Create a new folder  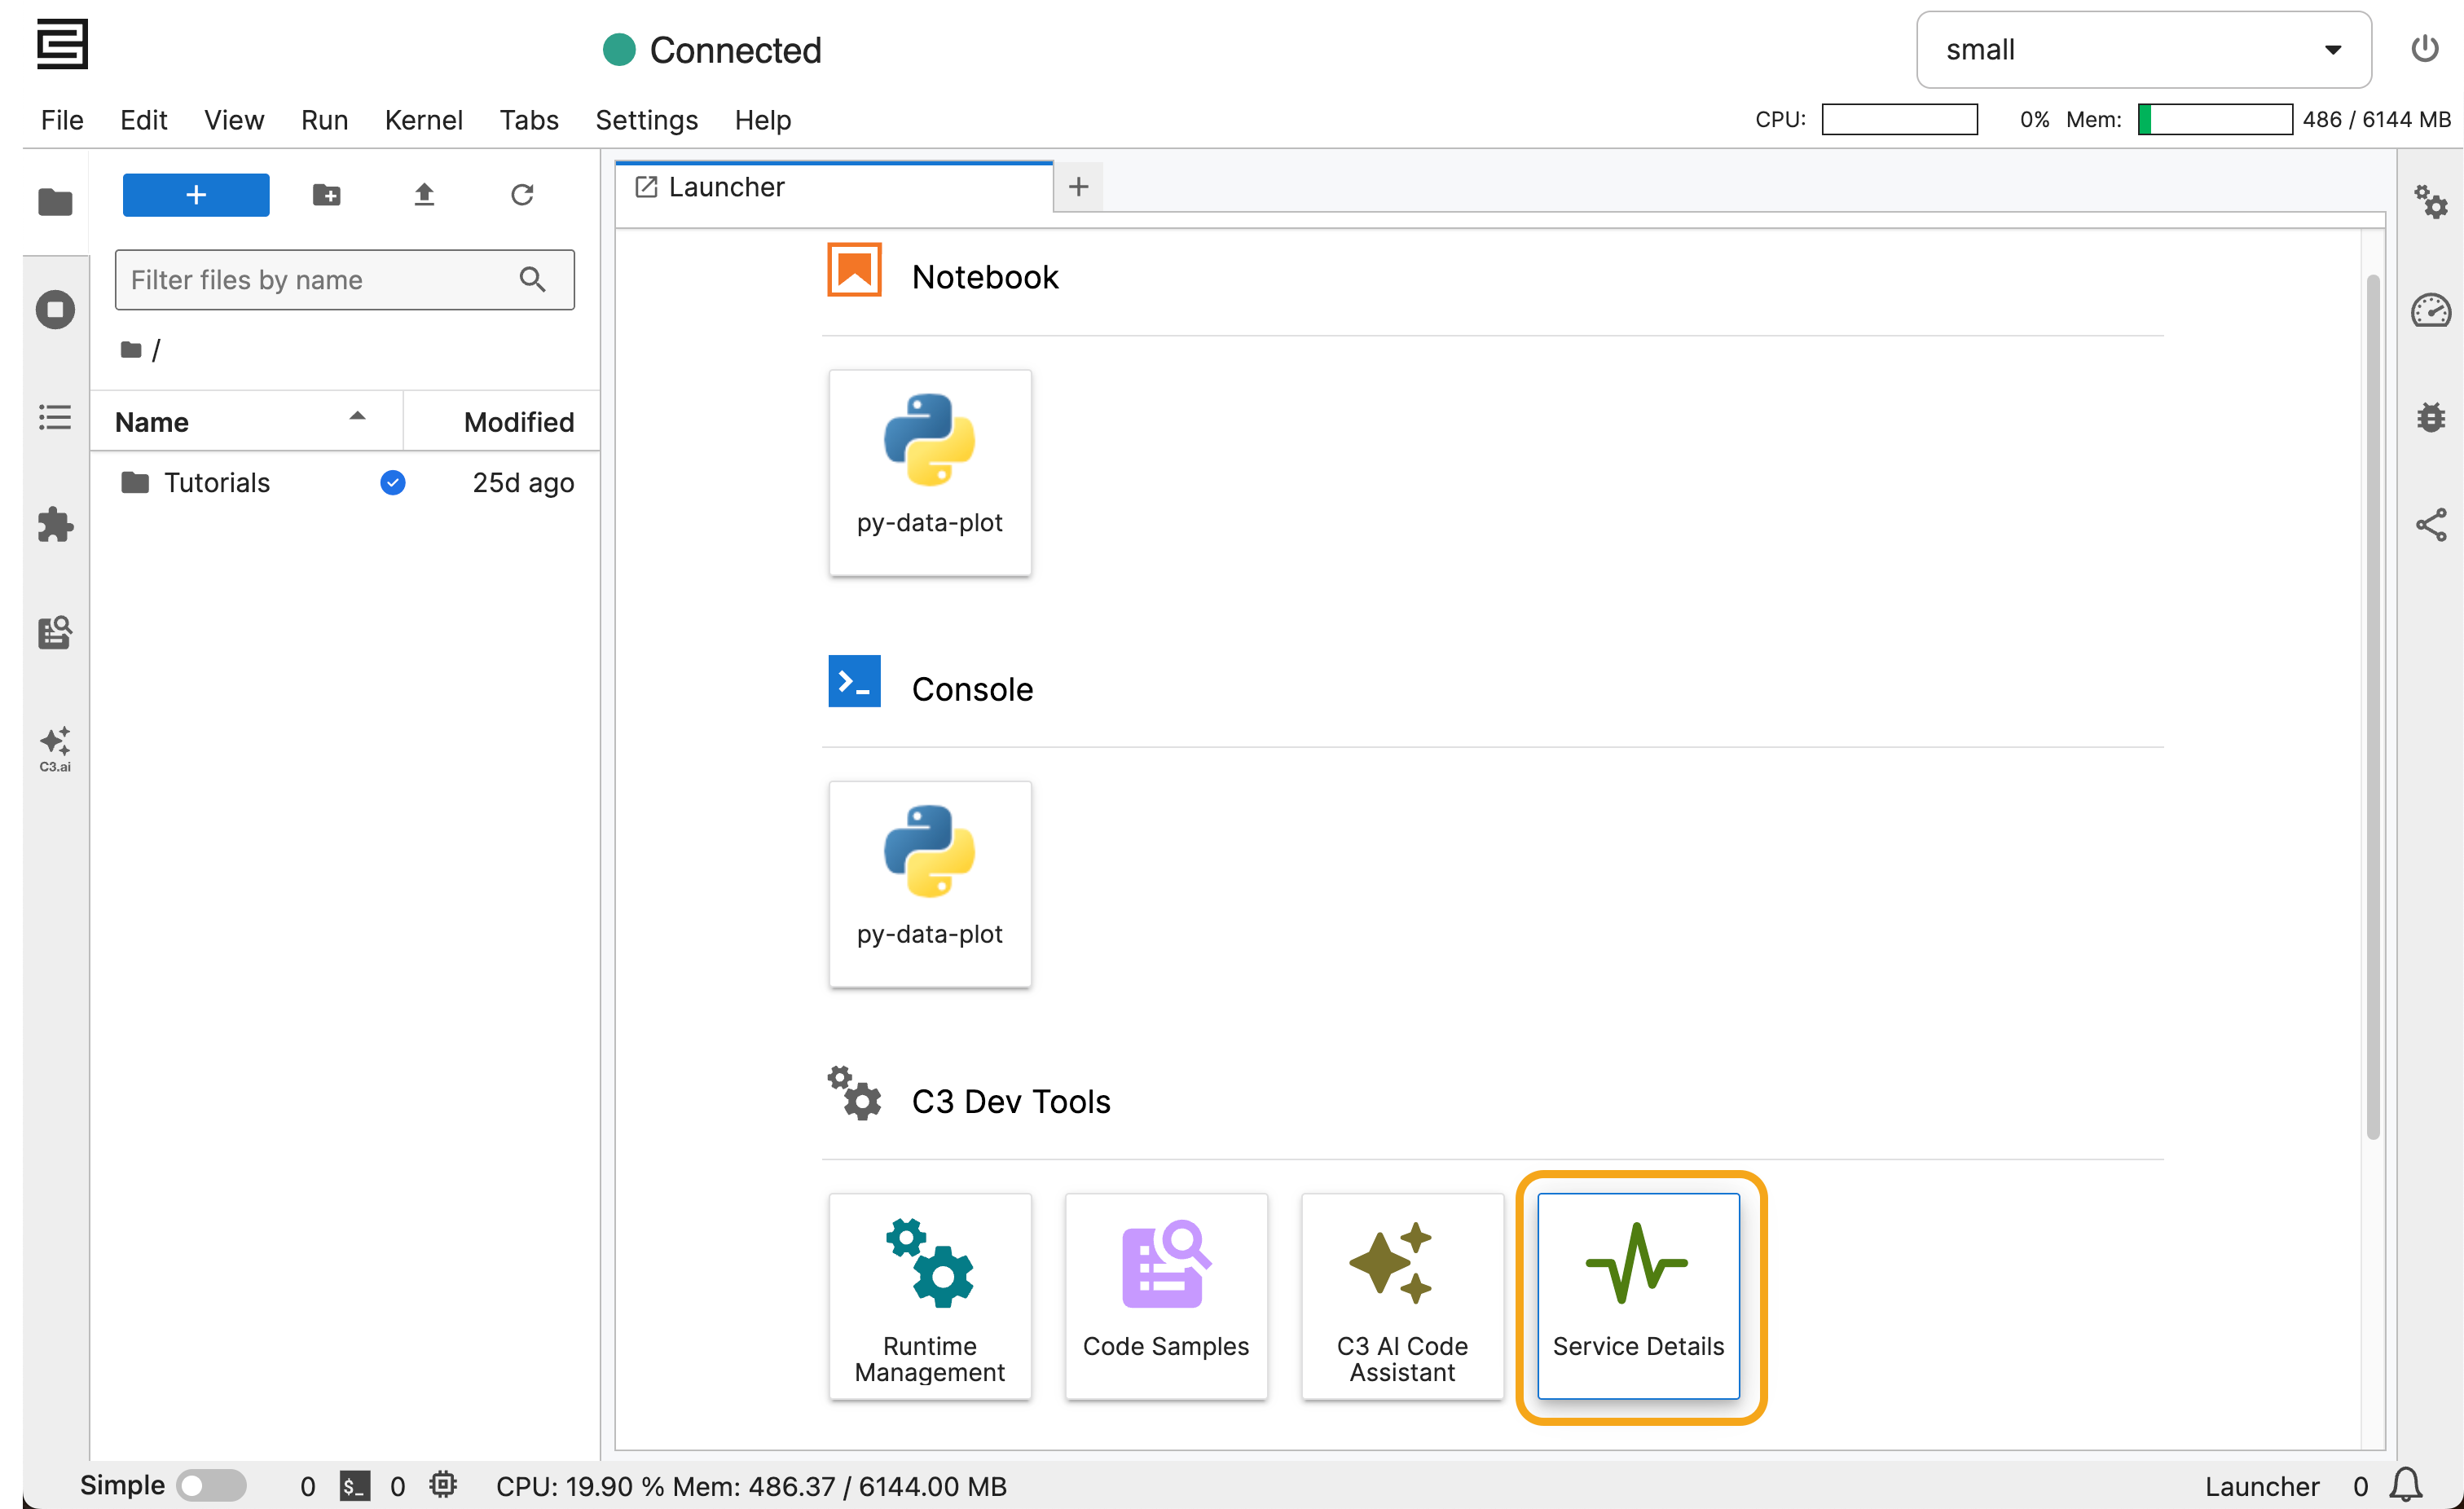click(326, 194)
